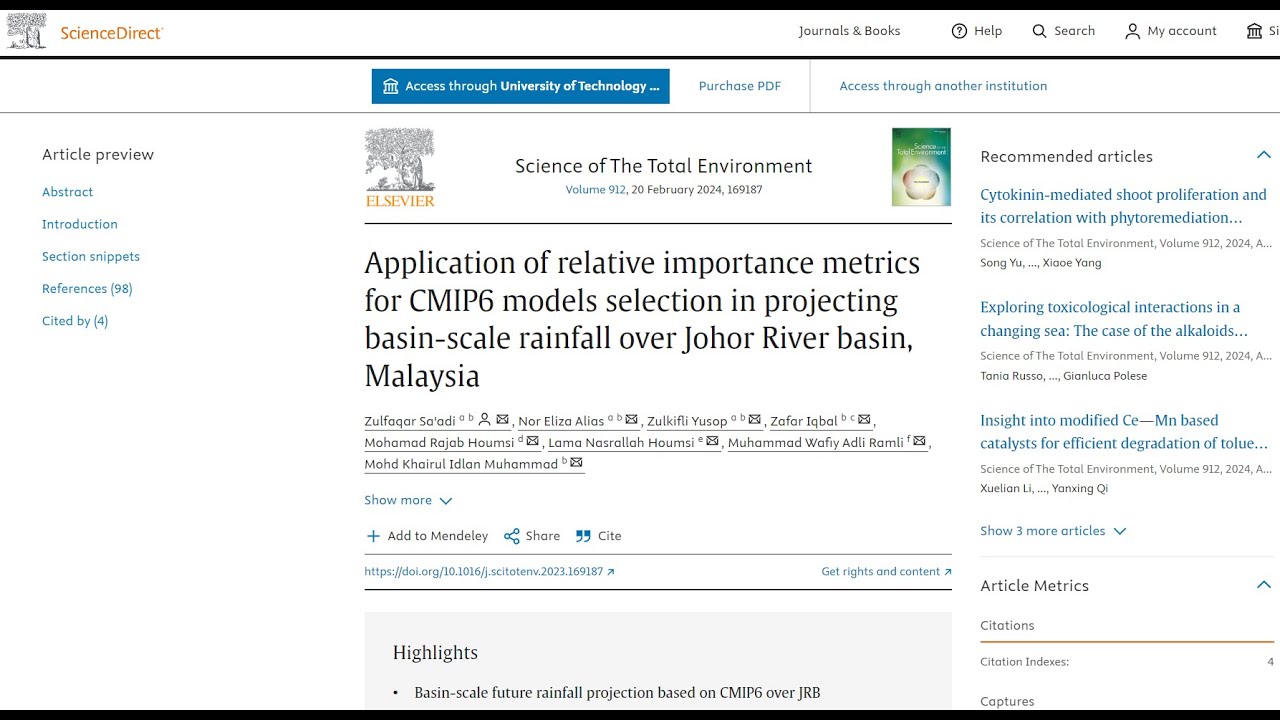Click the Elsevier tree logo
This screenshot has width=1280, height=720.
coord(400,167)
